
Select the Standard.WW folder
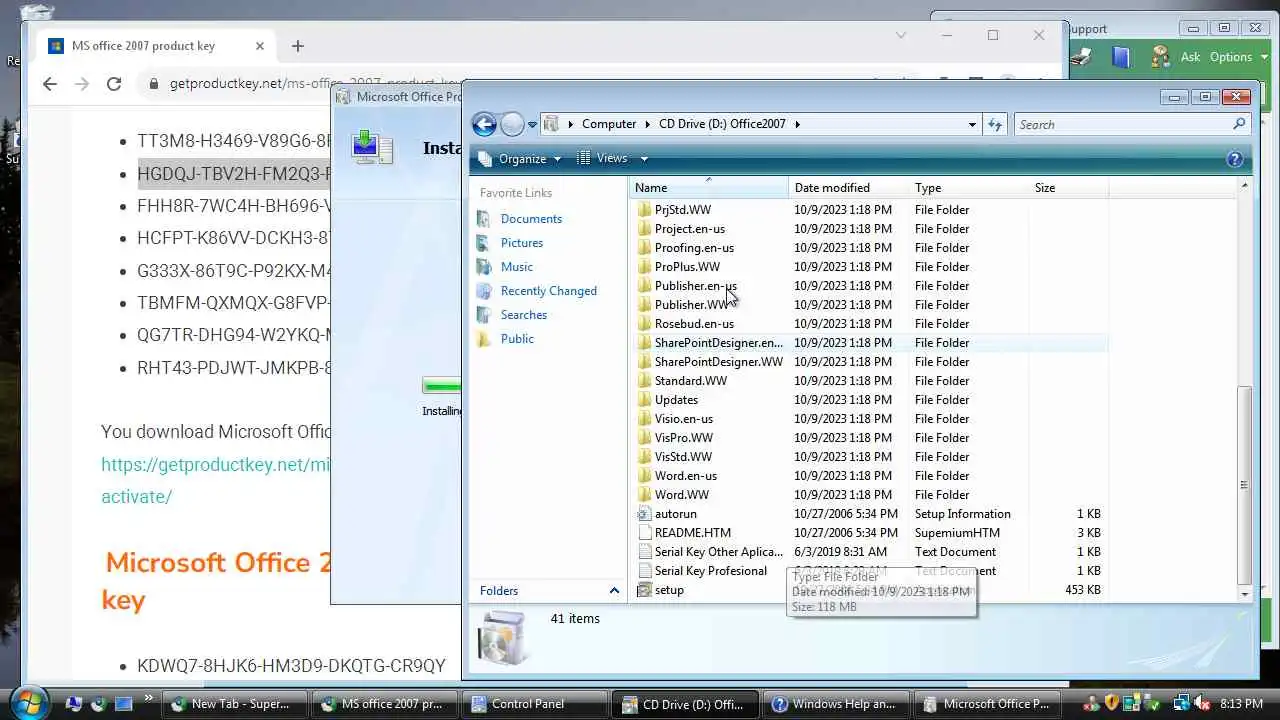[x=690, y=381]
